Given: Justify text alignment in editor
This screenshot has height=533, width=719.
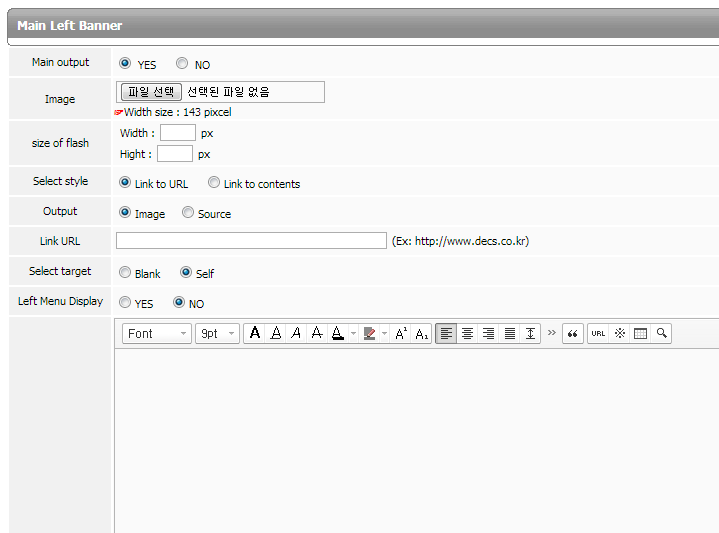Looking at the screenshot, I should tap(509, 333).
